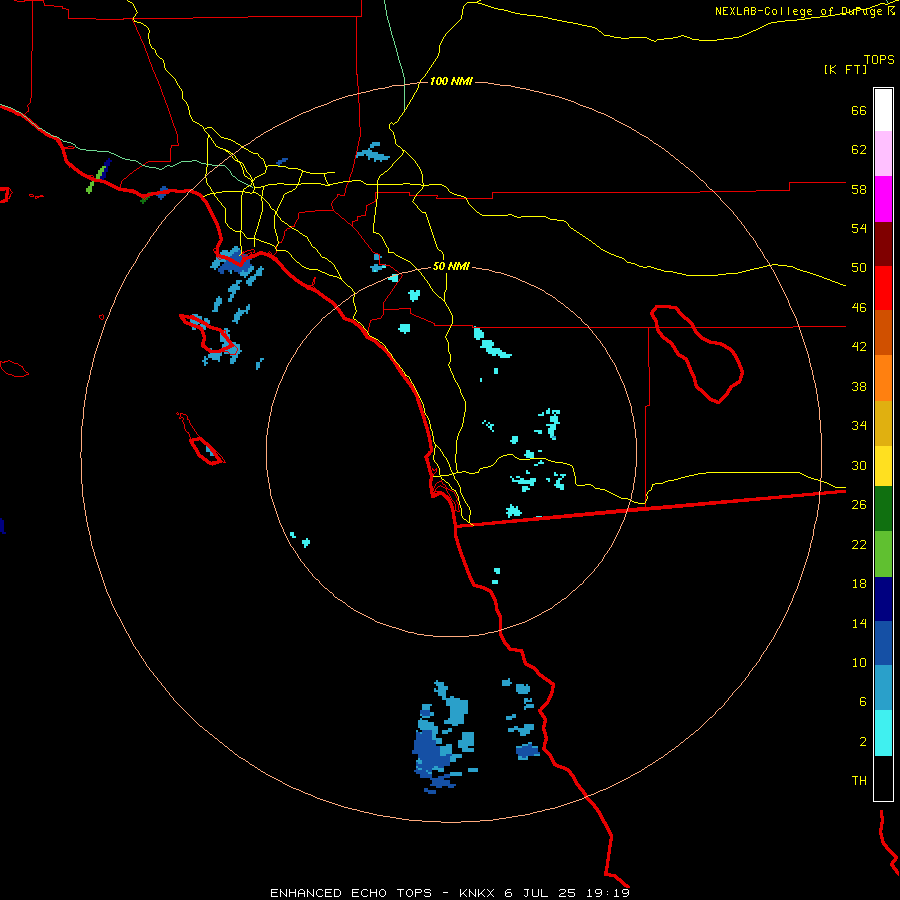Click the 10 legend value
The height and width of the screenshot is (900, 900).
(x=859, y=662)
